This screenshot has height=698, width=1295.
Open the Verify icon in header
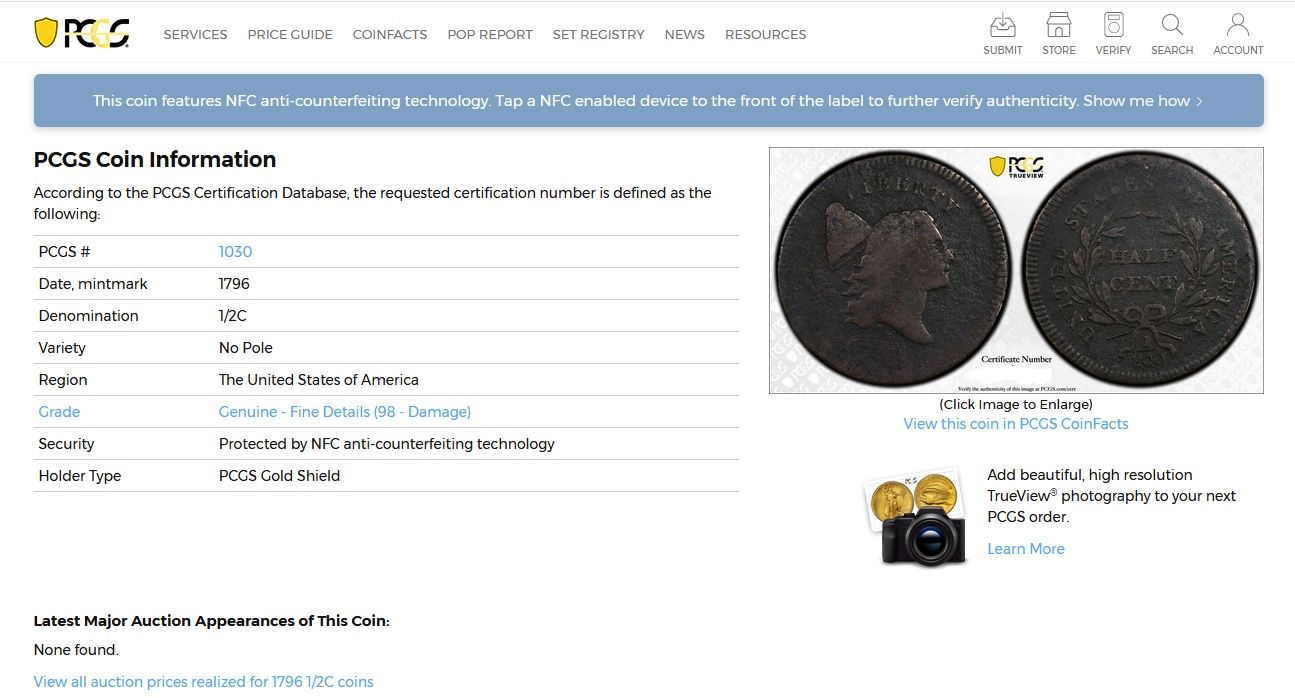[1113, 34]
